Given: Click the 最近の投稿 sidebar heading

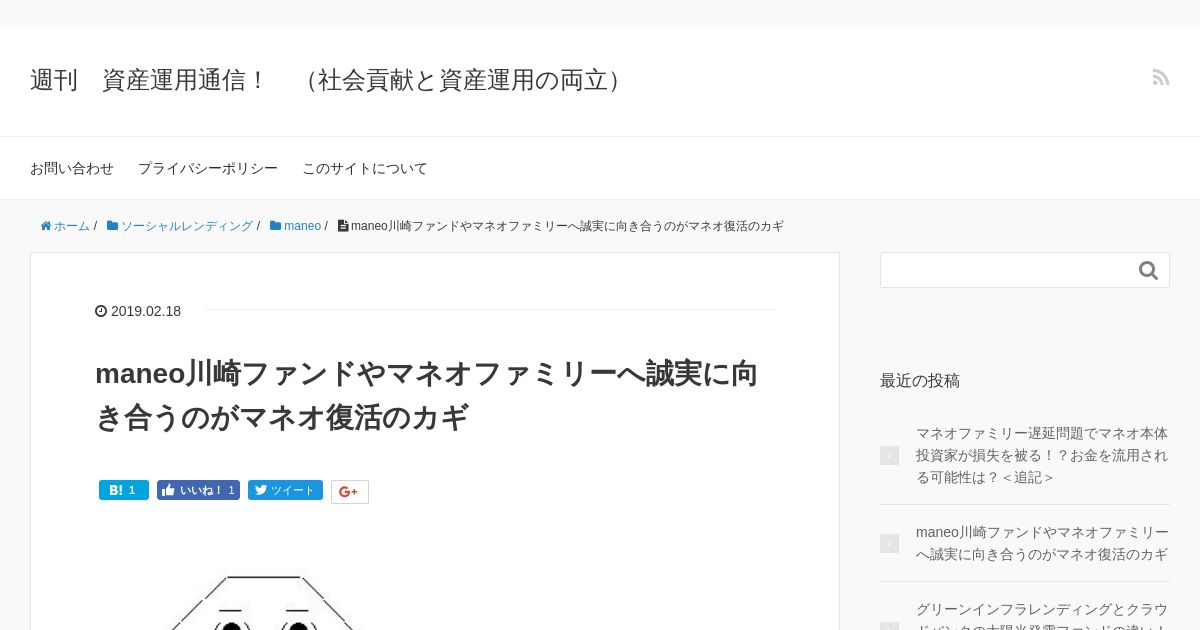Looking at the screenshot, I should (920, 380).
